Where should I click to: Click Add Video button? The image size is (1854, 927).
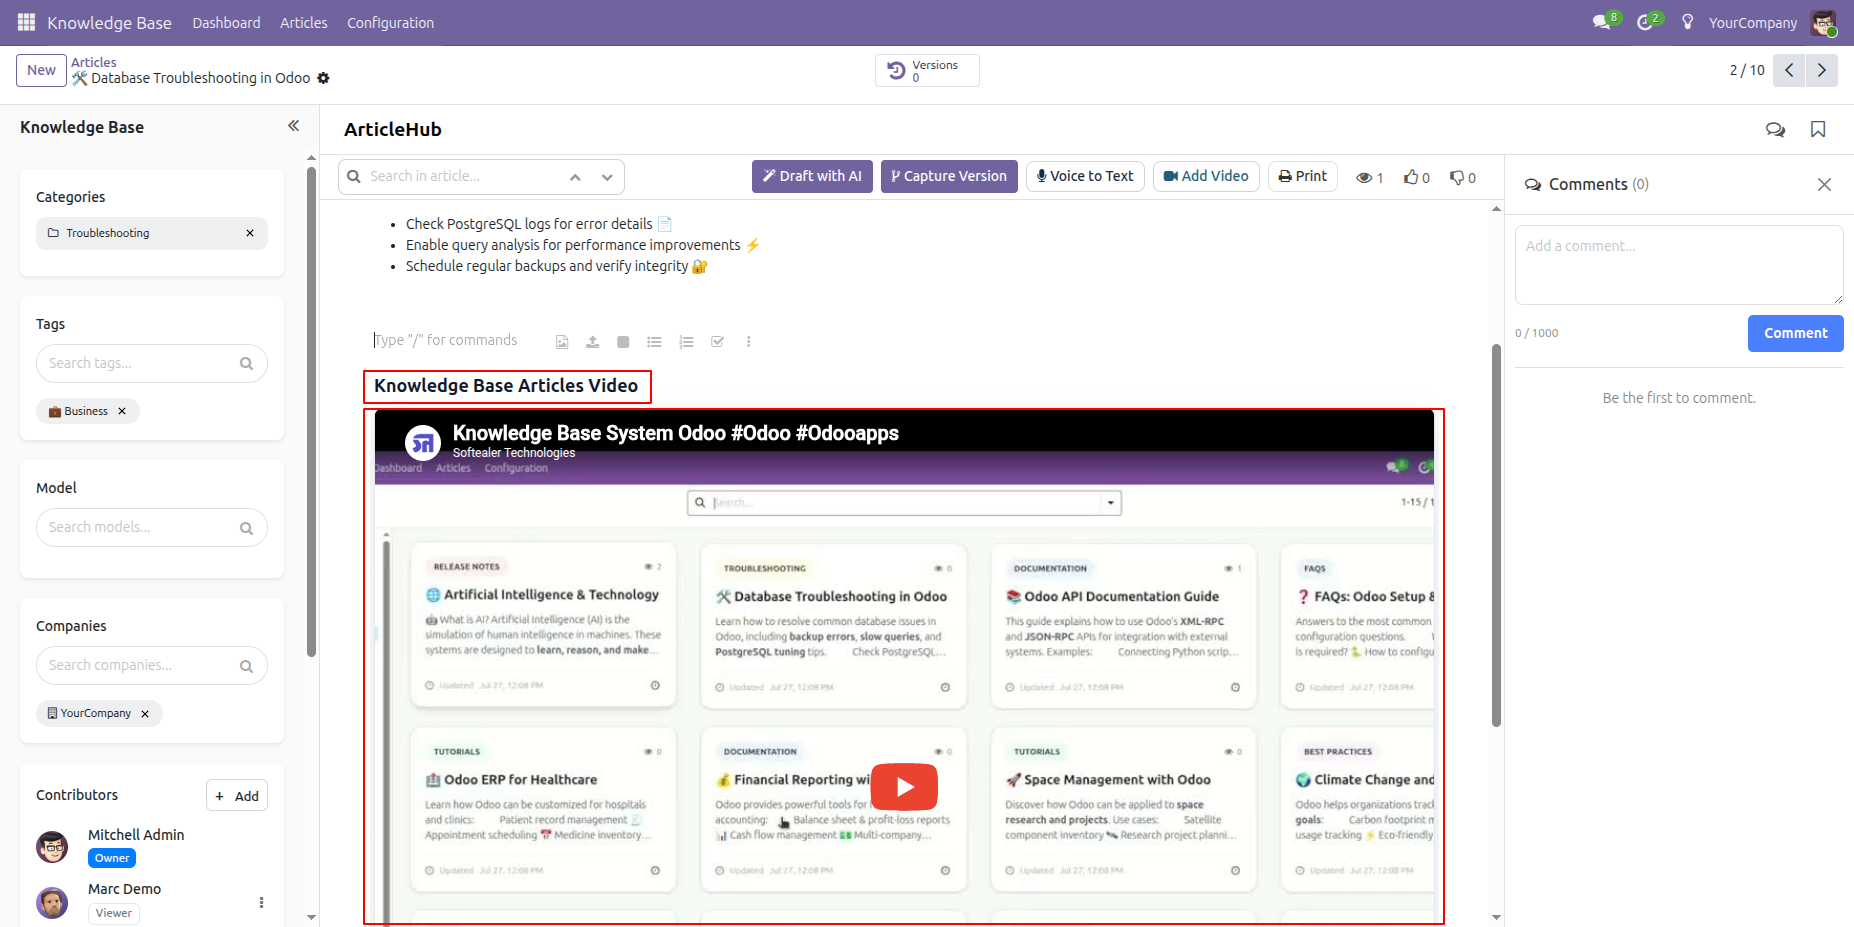[1206, 176]
